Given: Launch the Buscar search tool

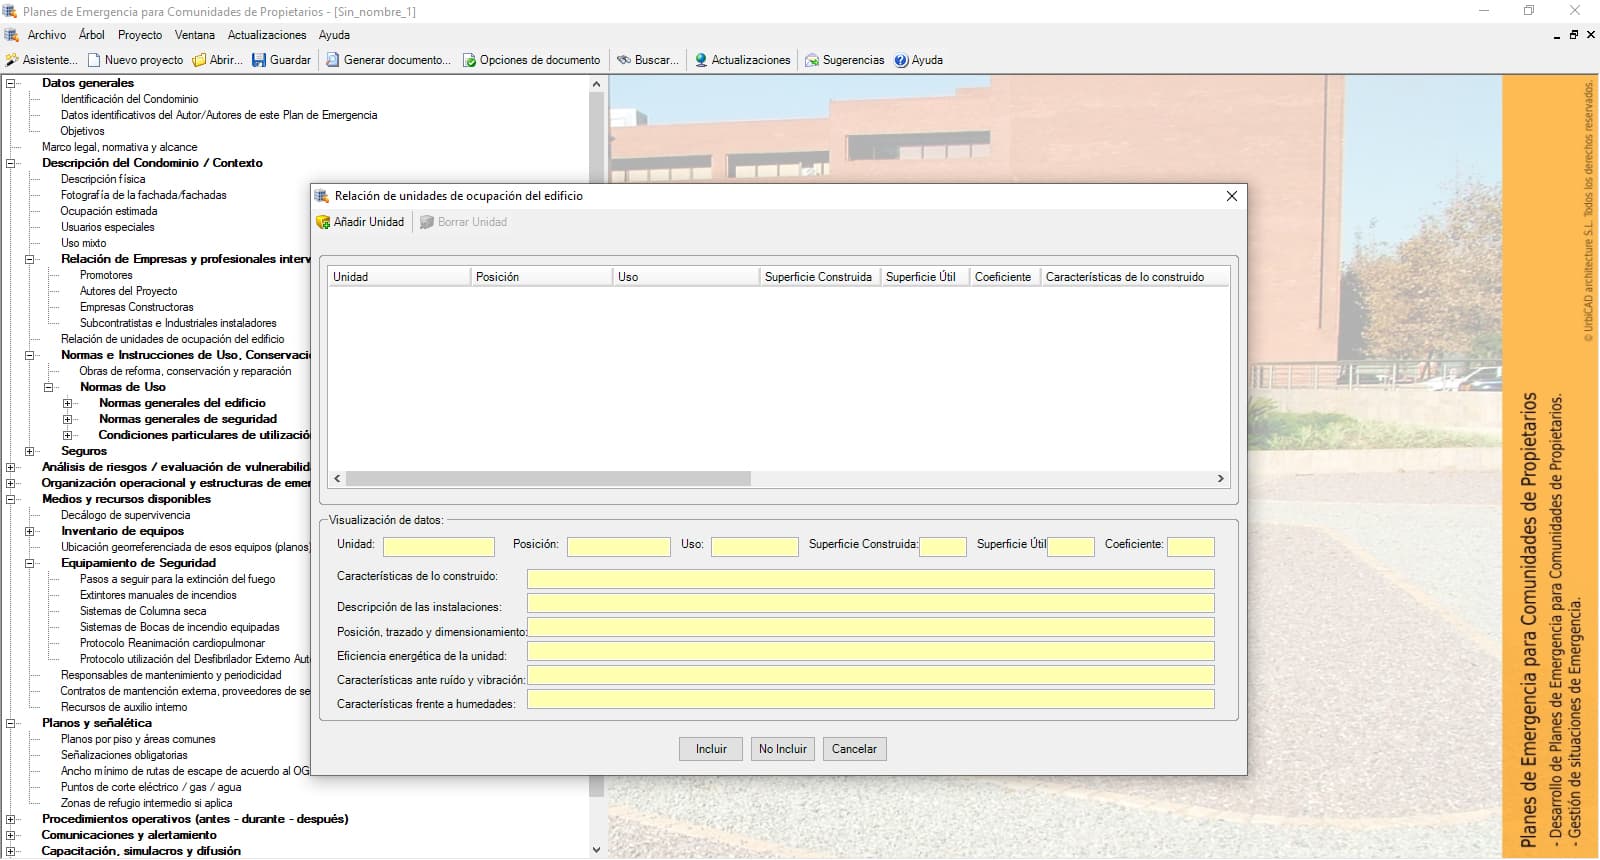Looking at the screenshot, I should tap(624, 60).
